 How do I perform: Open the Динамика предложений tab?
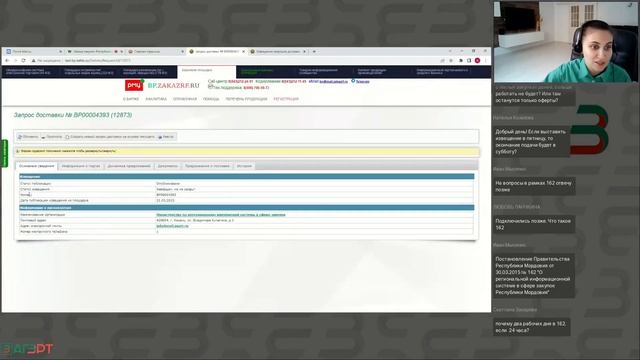(x=129, y=166)
